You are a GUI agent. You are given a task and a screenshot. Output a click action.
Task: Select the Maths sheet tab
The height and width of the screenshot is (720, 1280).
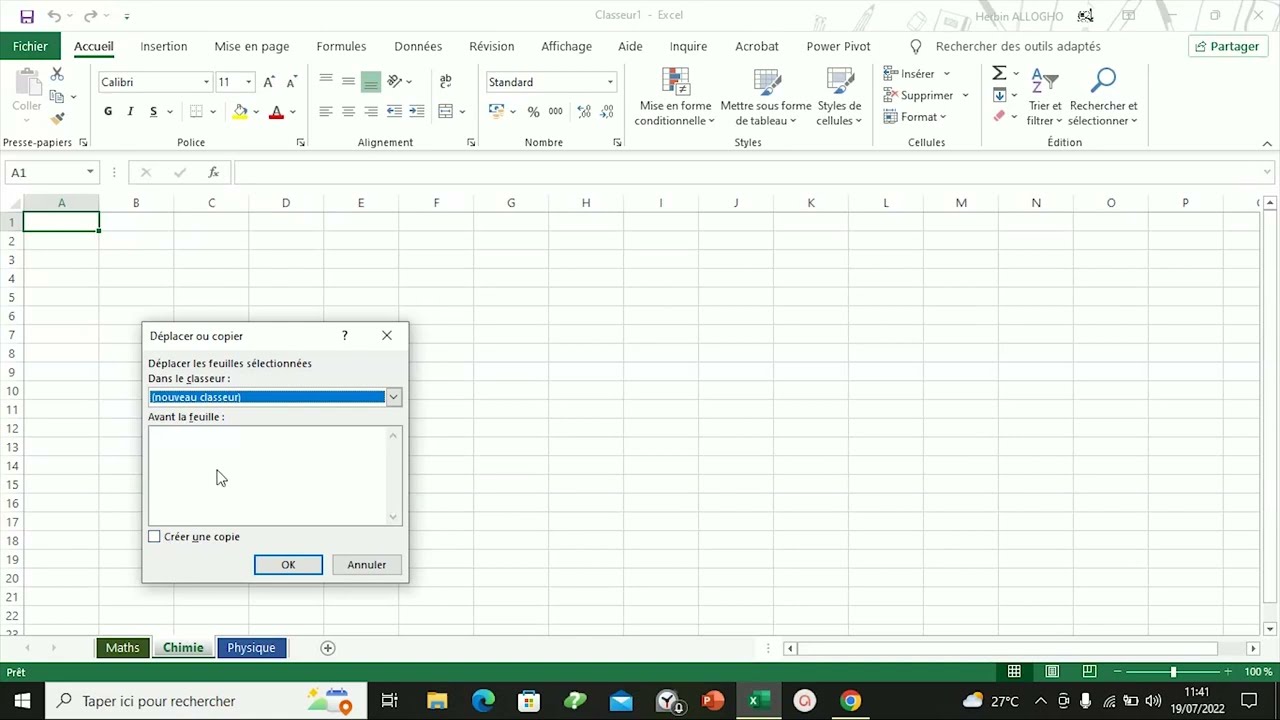coord(123,648)
